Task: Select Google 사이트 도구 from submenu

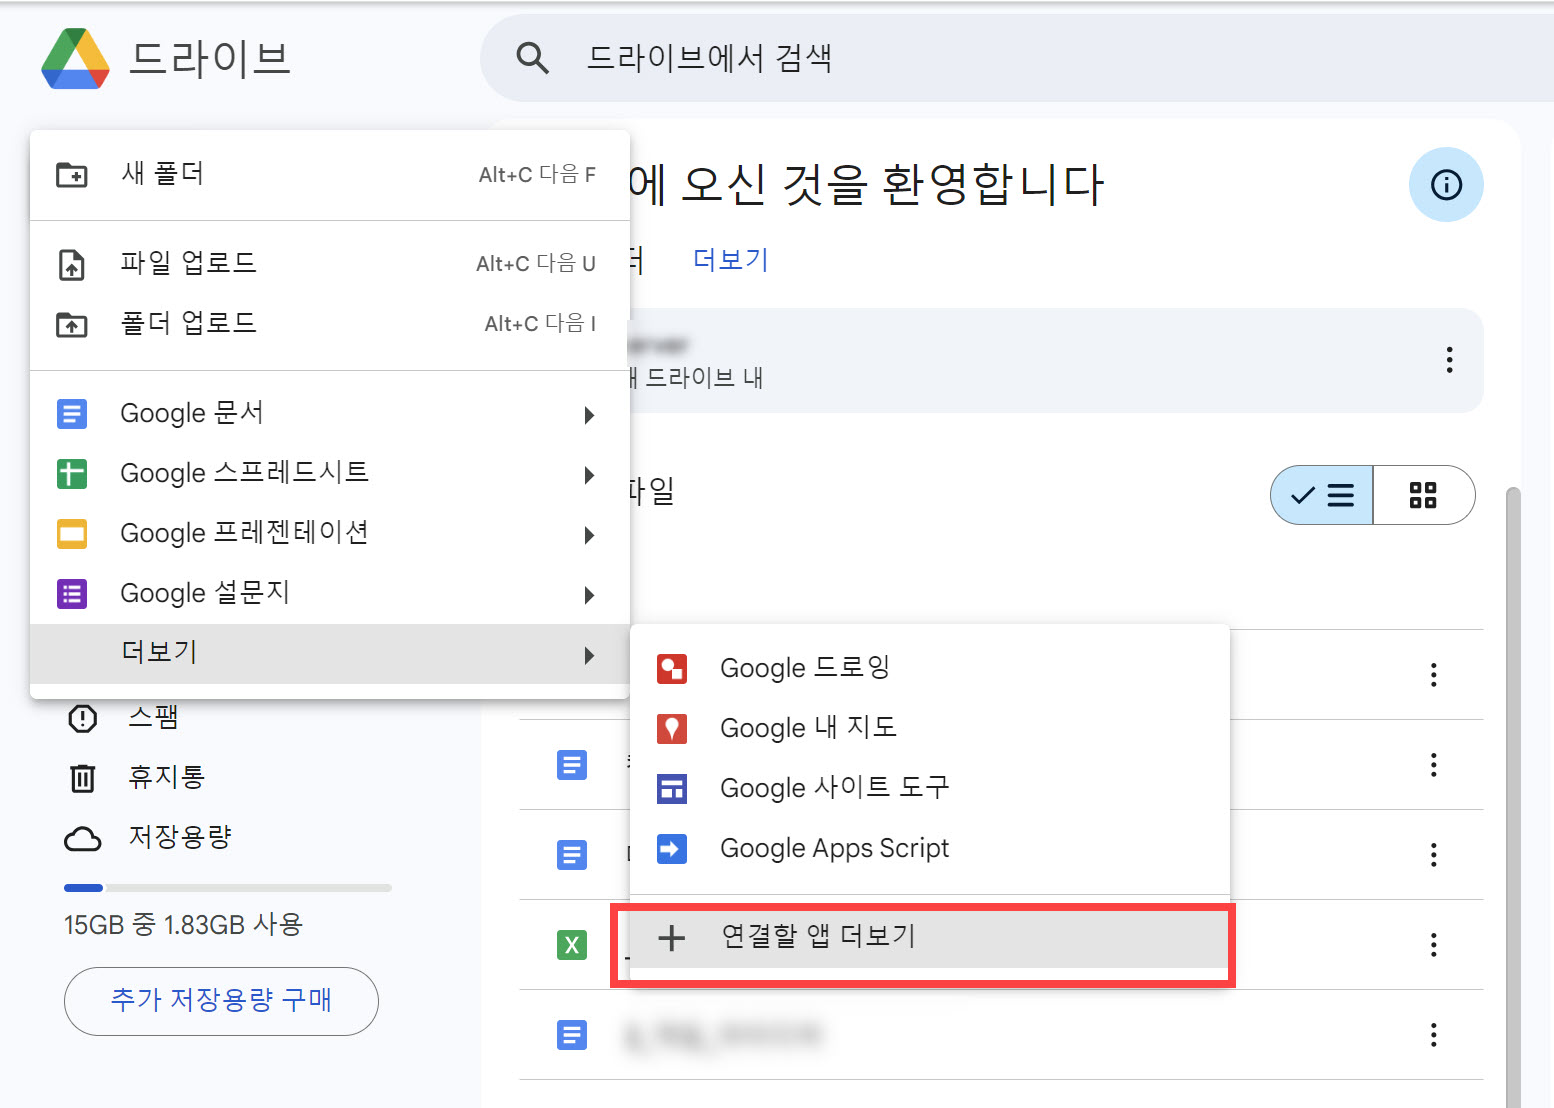Action: tap(930, 788)
